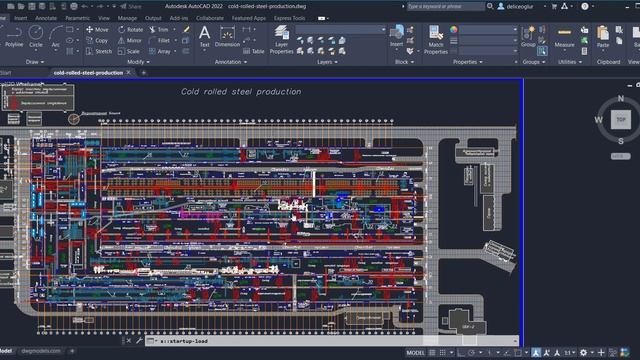Activate the Scale command
640x360 pixels.
(x=129, y=51)
